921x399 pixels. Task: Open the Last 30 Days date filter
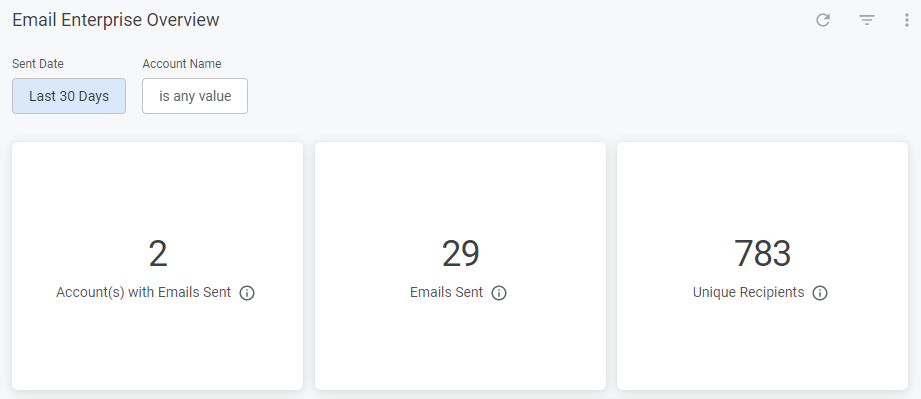[69, 96]
